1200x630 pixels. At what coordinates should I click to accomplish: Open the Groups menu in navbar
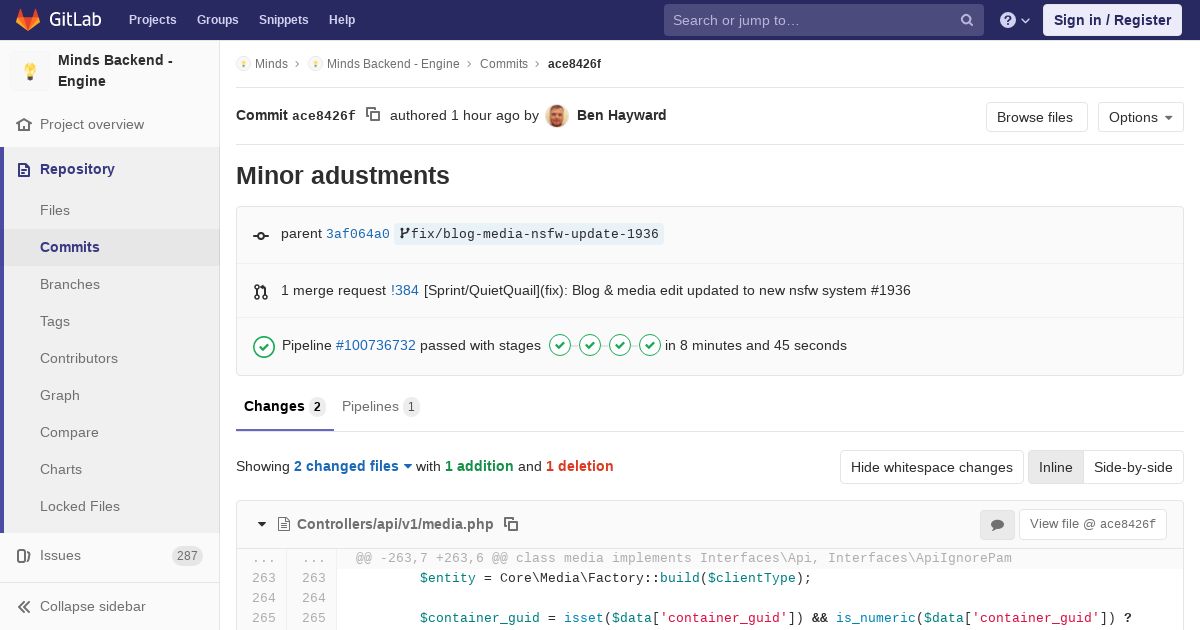click(217, 20)
